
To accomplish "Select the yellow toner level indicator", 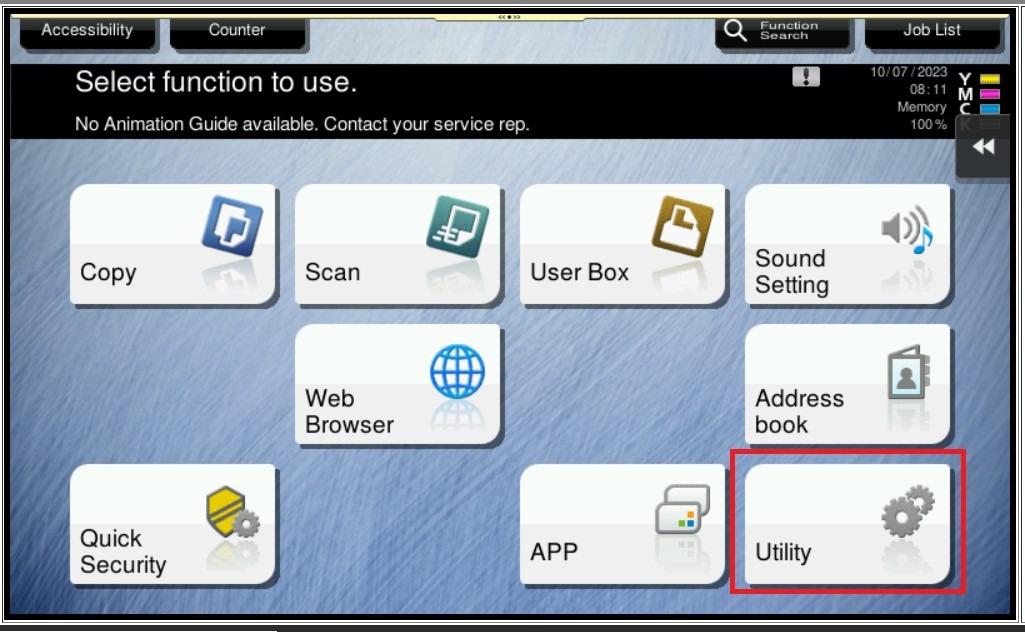I will coord(989,79).
